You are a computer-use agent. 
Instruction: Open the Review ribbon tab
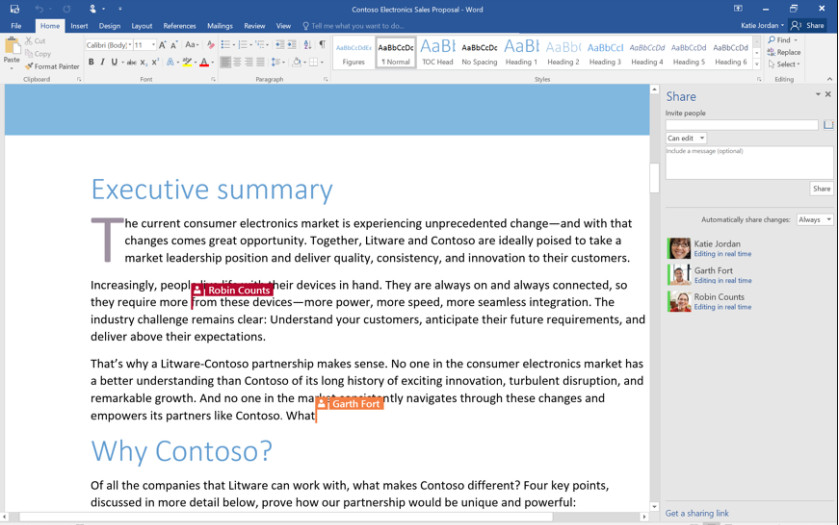pos(254,26)
